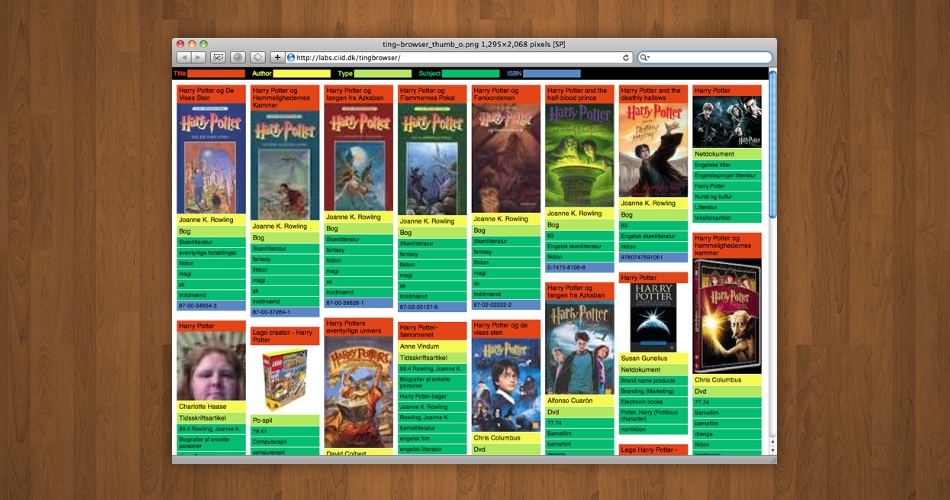This screenshot has height=500, width=950.
Task: Open the search magnifier dropdown
Action: click(645, 58)
